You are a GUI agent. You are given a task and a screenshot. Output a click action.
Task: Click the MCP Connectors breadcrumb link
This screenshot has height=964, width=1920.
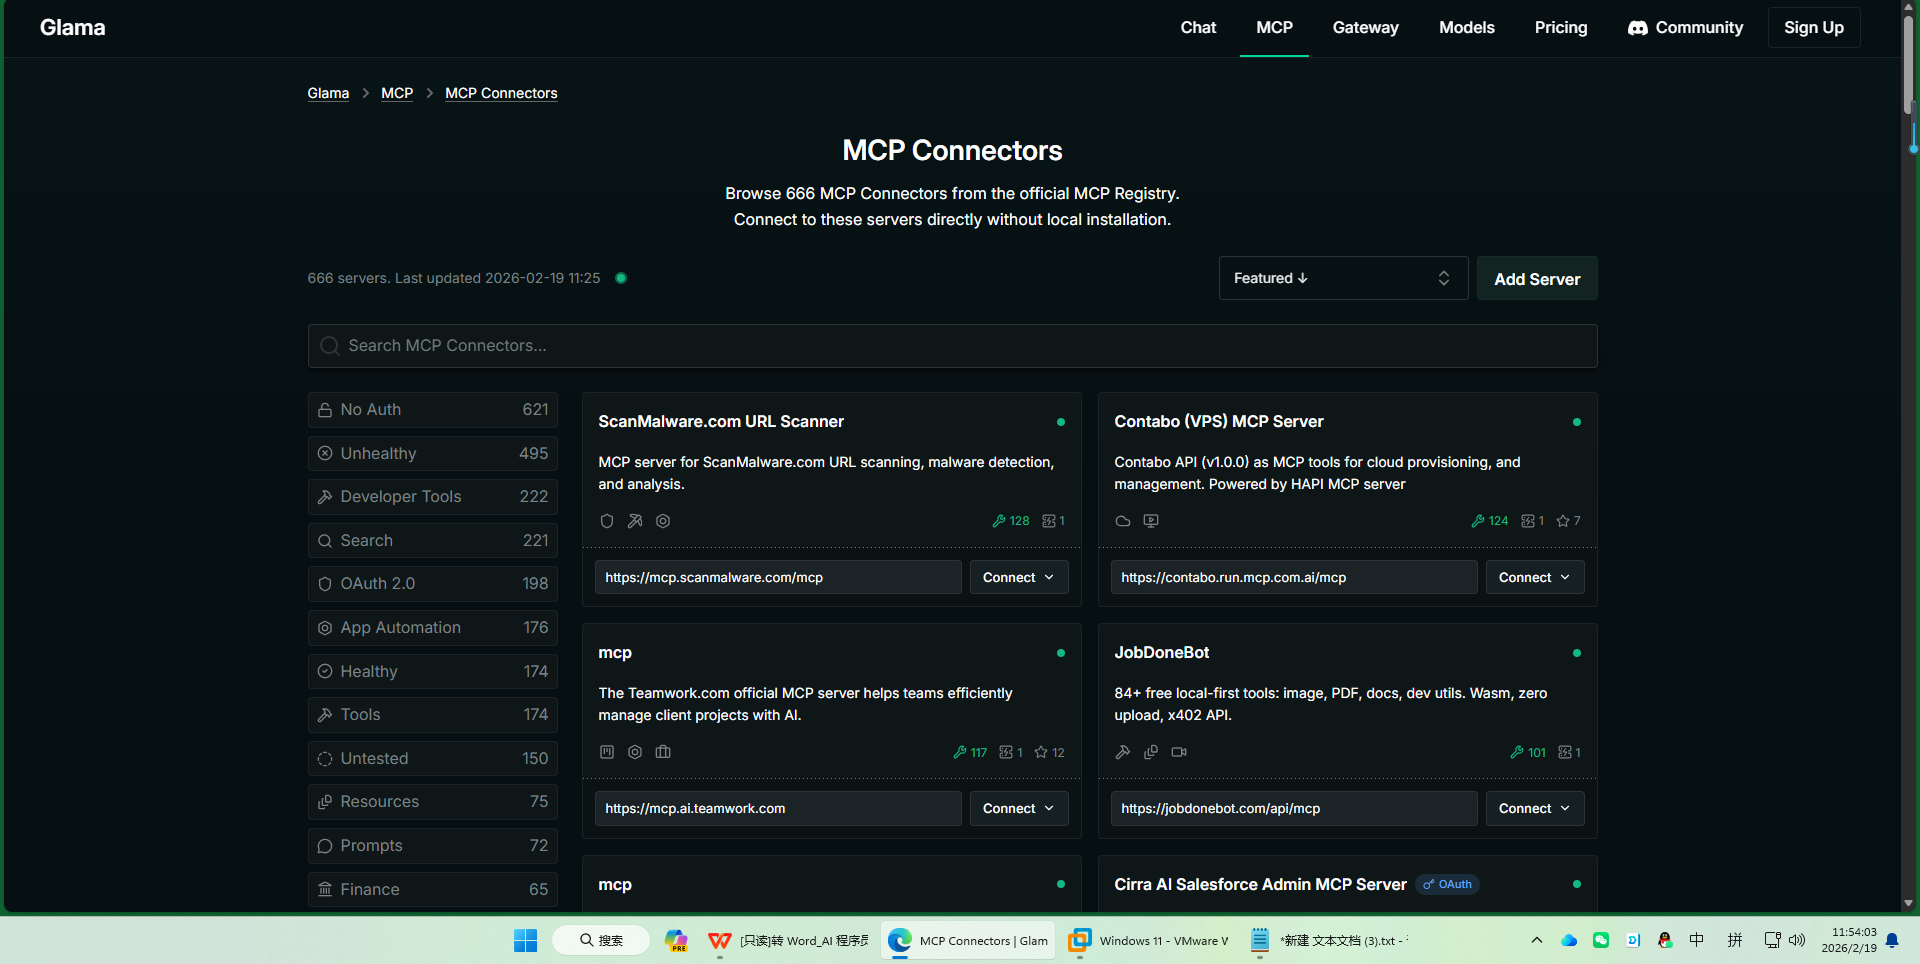[x=501, y=93]
